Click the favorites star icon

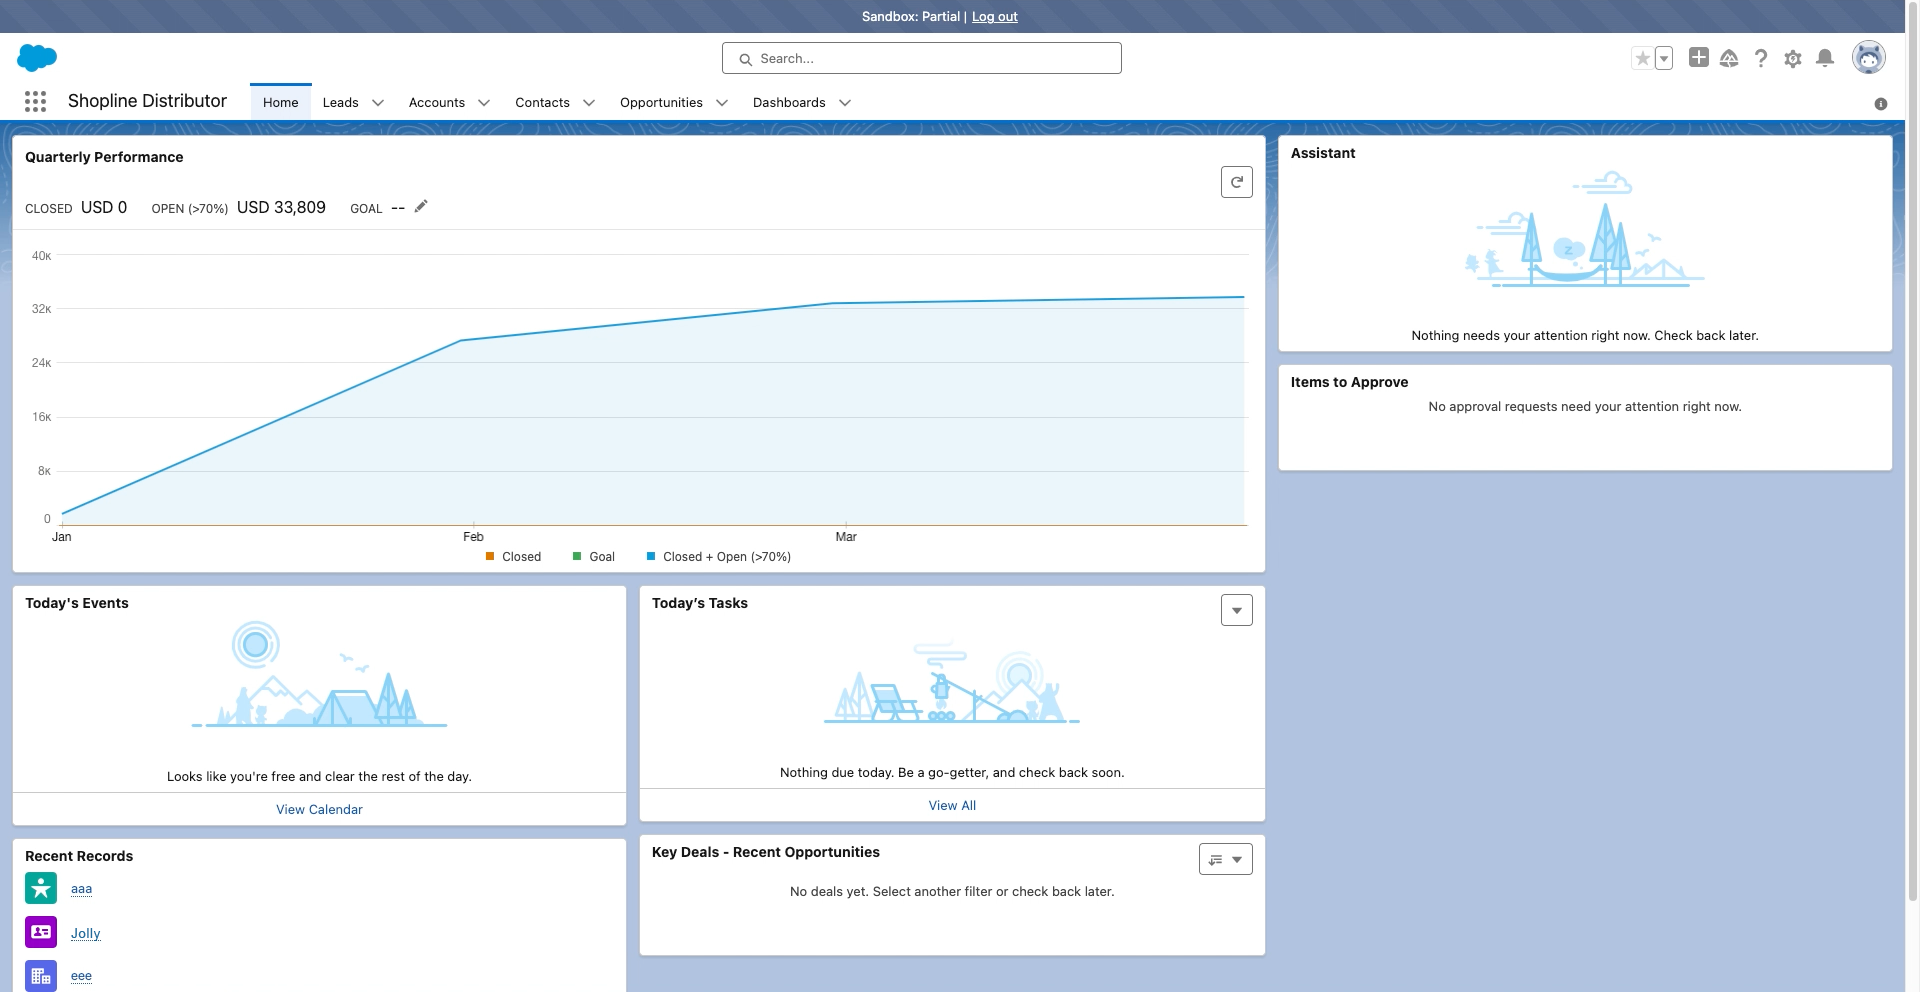click(1642, 59)
